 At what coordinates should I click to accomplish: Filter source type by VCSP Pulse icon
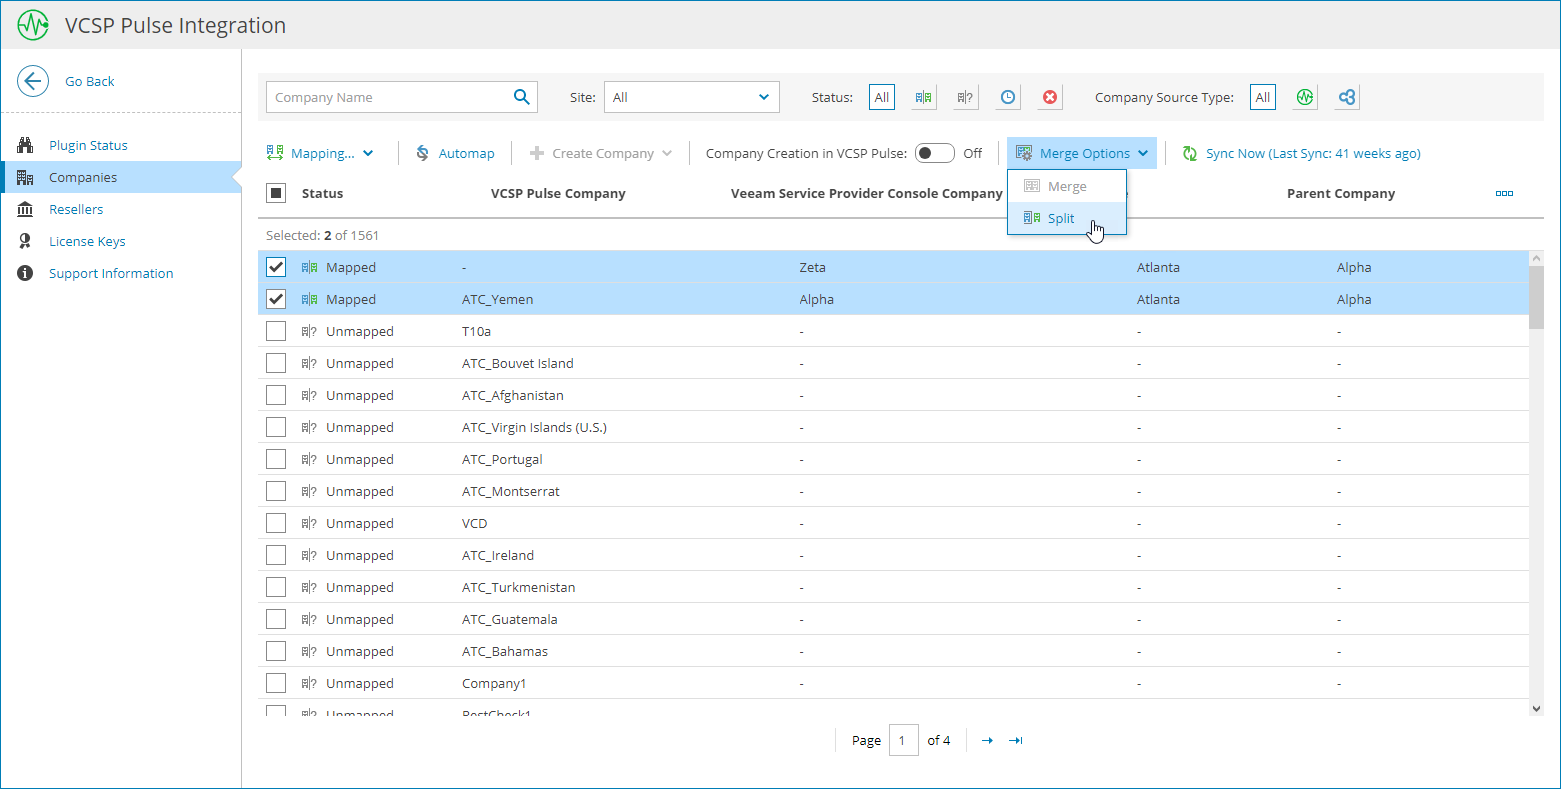(1304, 97)
